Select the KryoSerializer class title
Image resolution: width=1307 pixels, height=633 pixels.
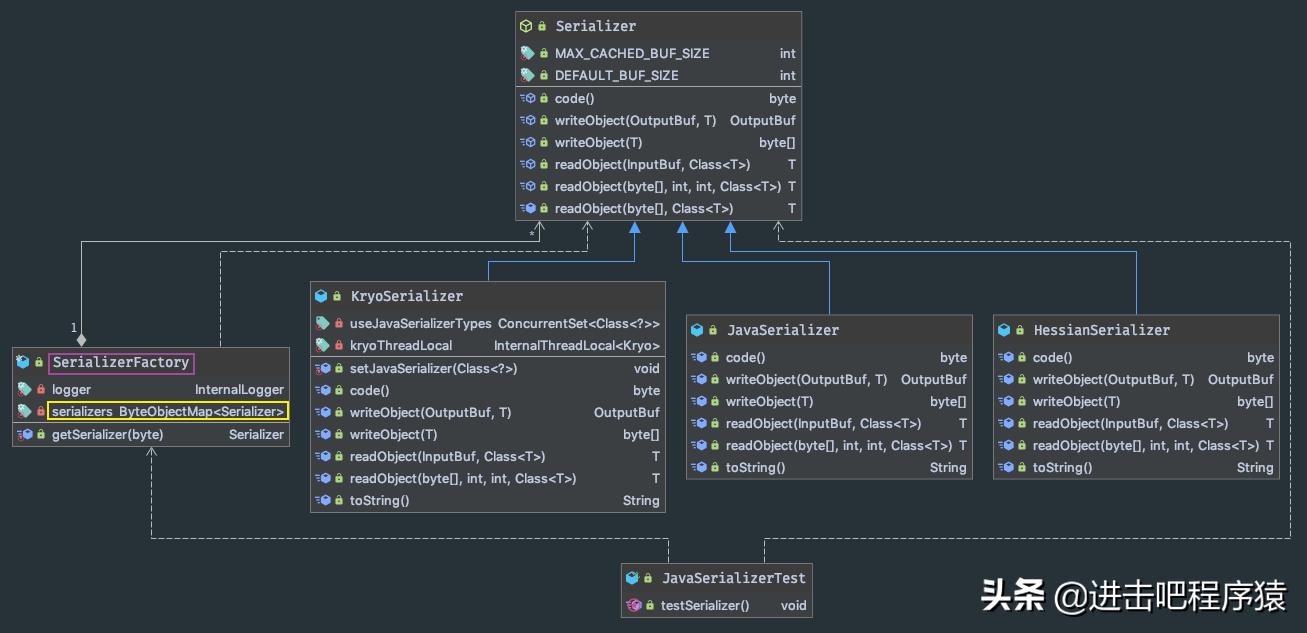(x=406, y=296)
